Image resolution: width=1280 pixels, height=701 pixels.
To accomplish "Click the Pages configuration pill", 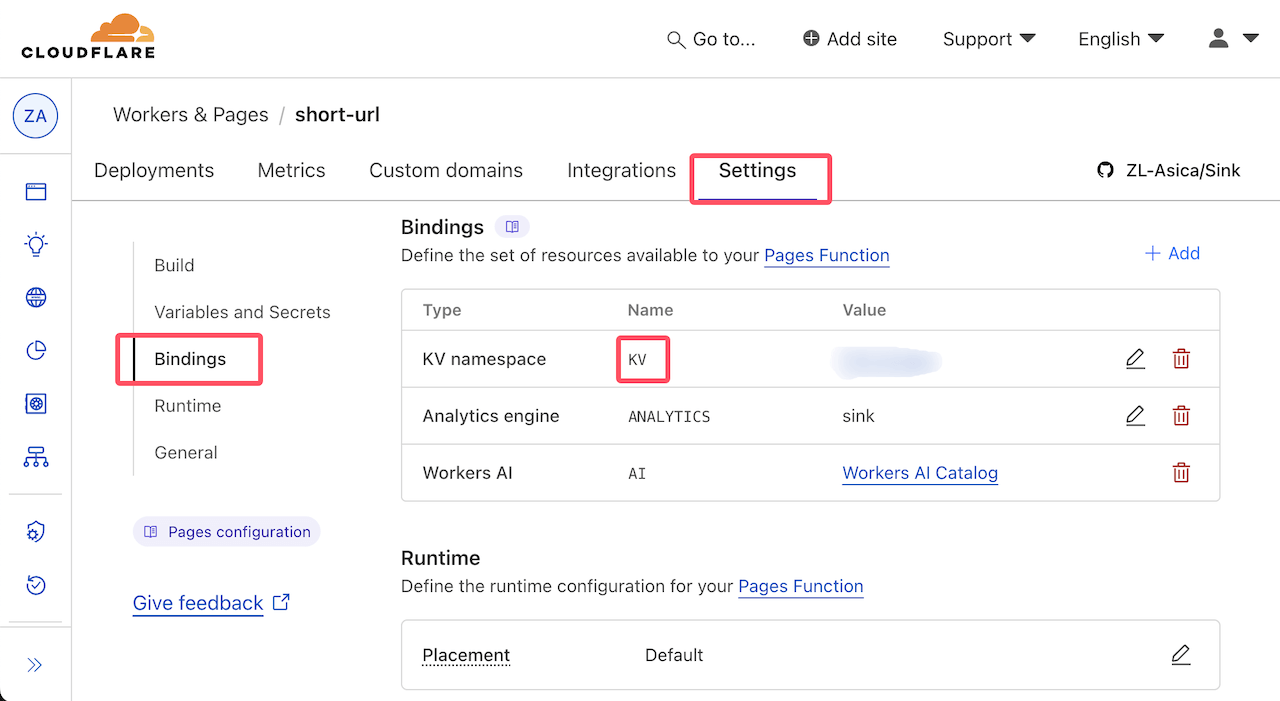I will [x=227, y=532].
